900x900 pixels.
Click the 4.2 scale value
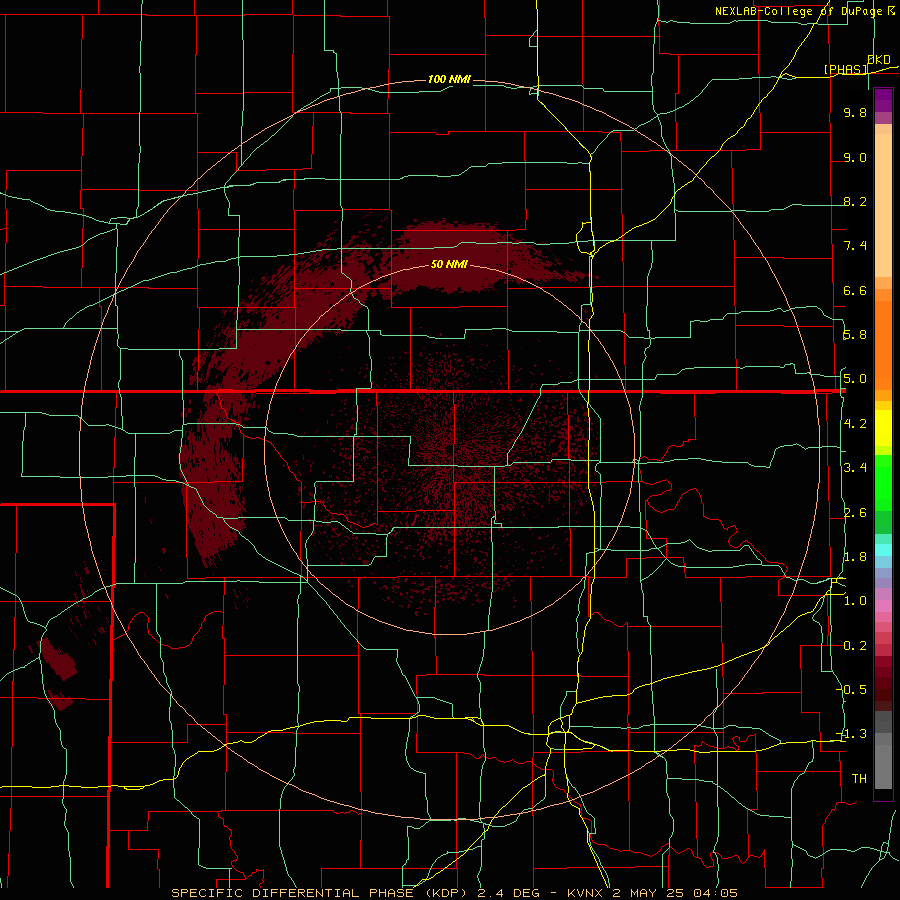pyautogui.click(x=855, y=424)
